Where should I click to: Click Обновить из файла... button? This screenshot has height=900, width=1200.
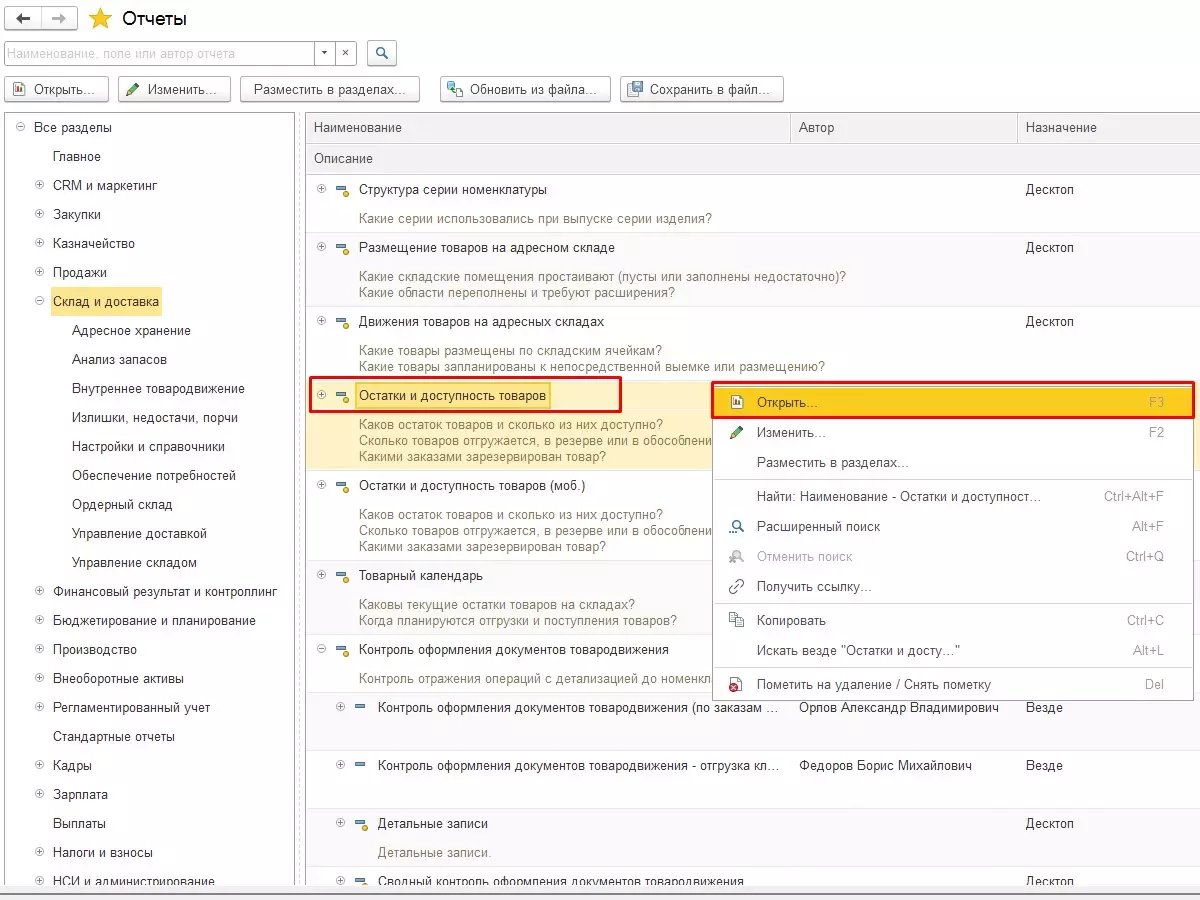pos(525,89)
